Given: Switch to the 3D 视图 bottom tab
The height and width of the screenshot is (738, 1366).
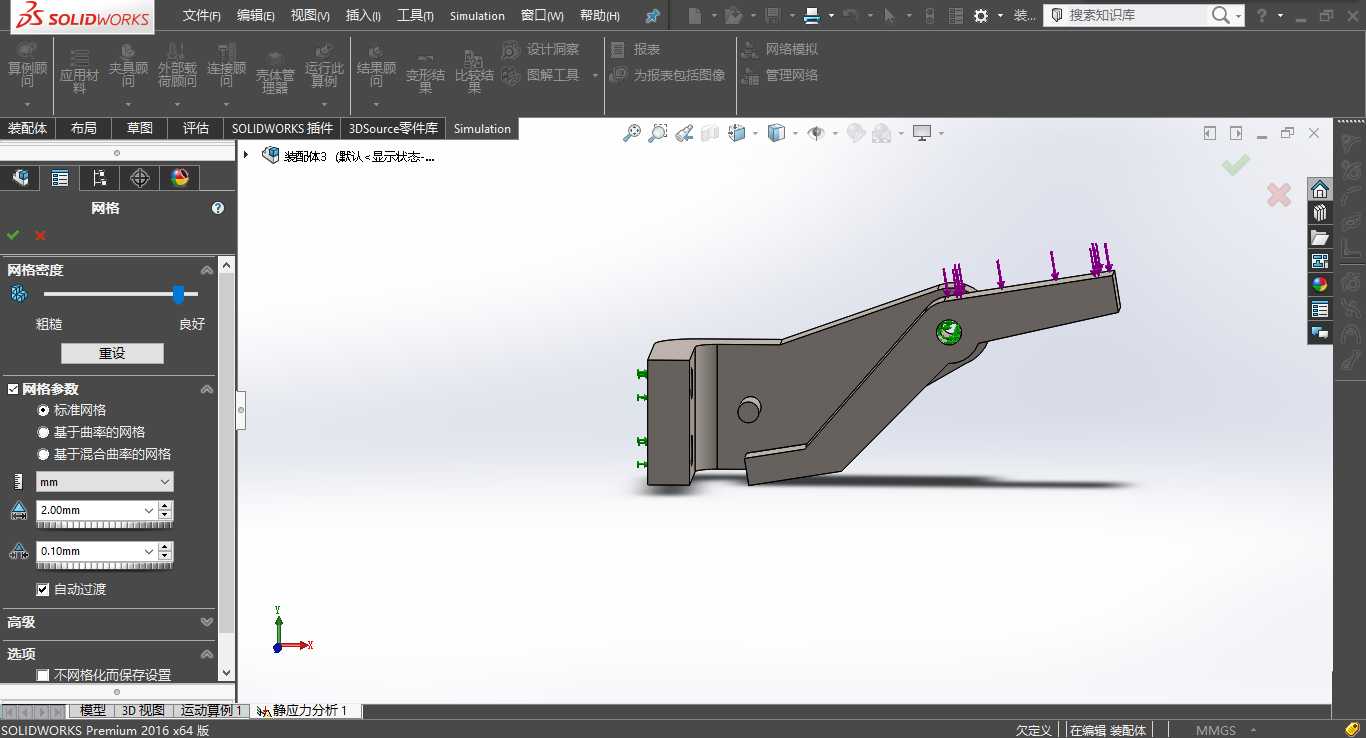Looking at the screenshot, I should [143, 711].
